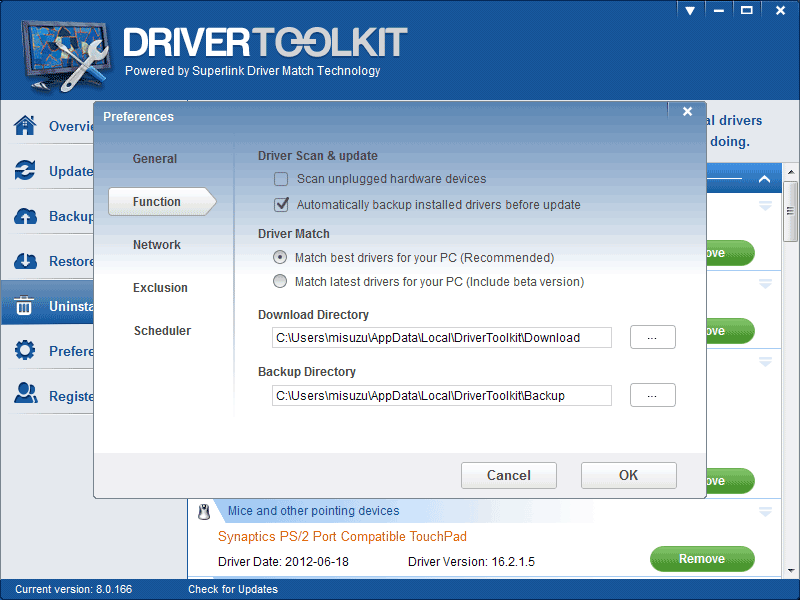
Task: Uncheck Automatically backup installed drivers before update
Action: [x=281, y=205]
